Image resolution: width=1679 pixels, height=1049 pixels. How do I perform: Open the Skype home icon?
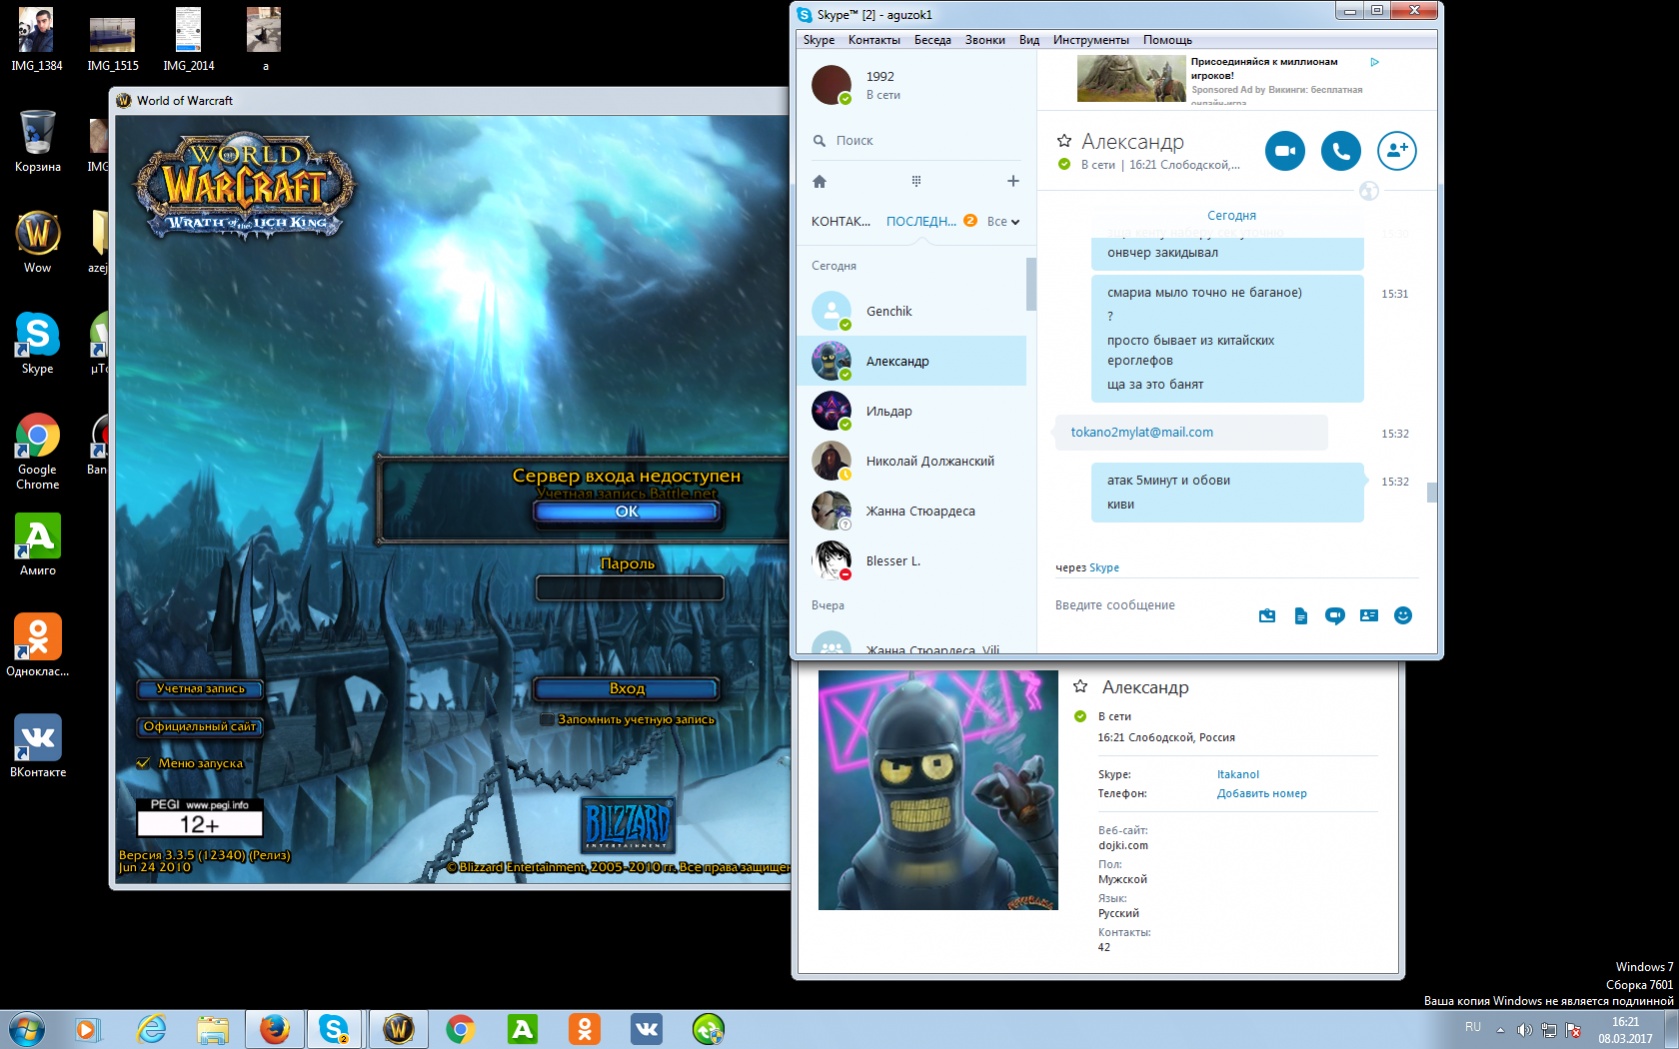click(819, 181)
